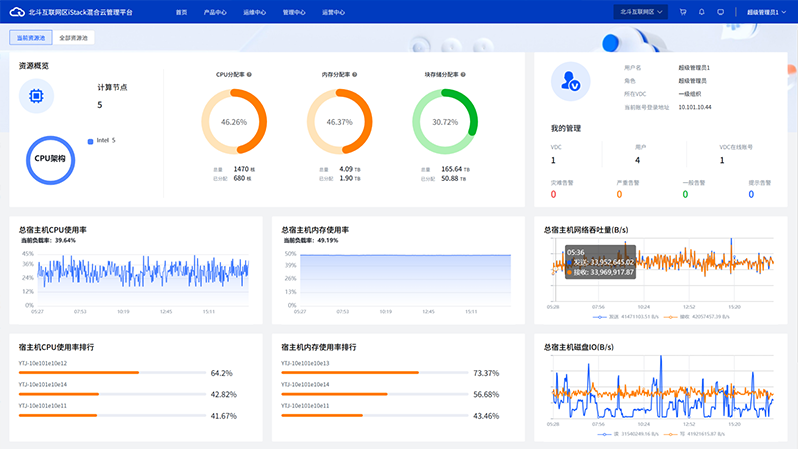
Task: Open the 北斗互联网区 region dropdown
Action: pos(642,12)
